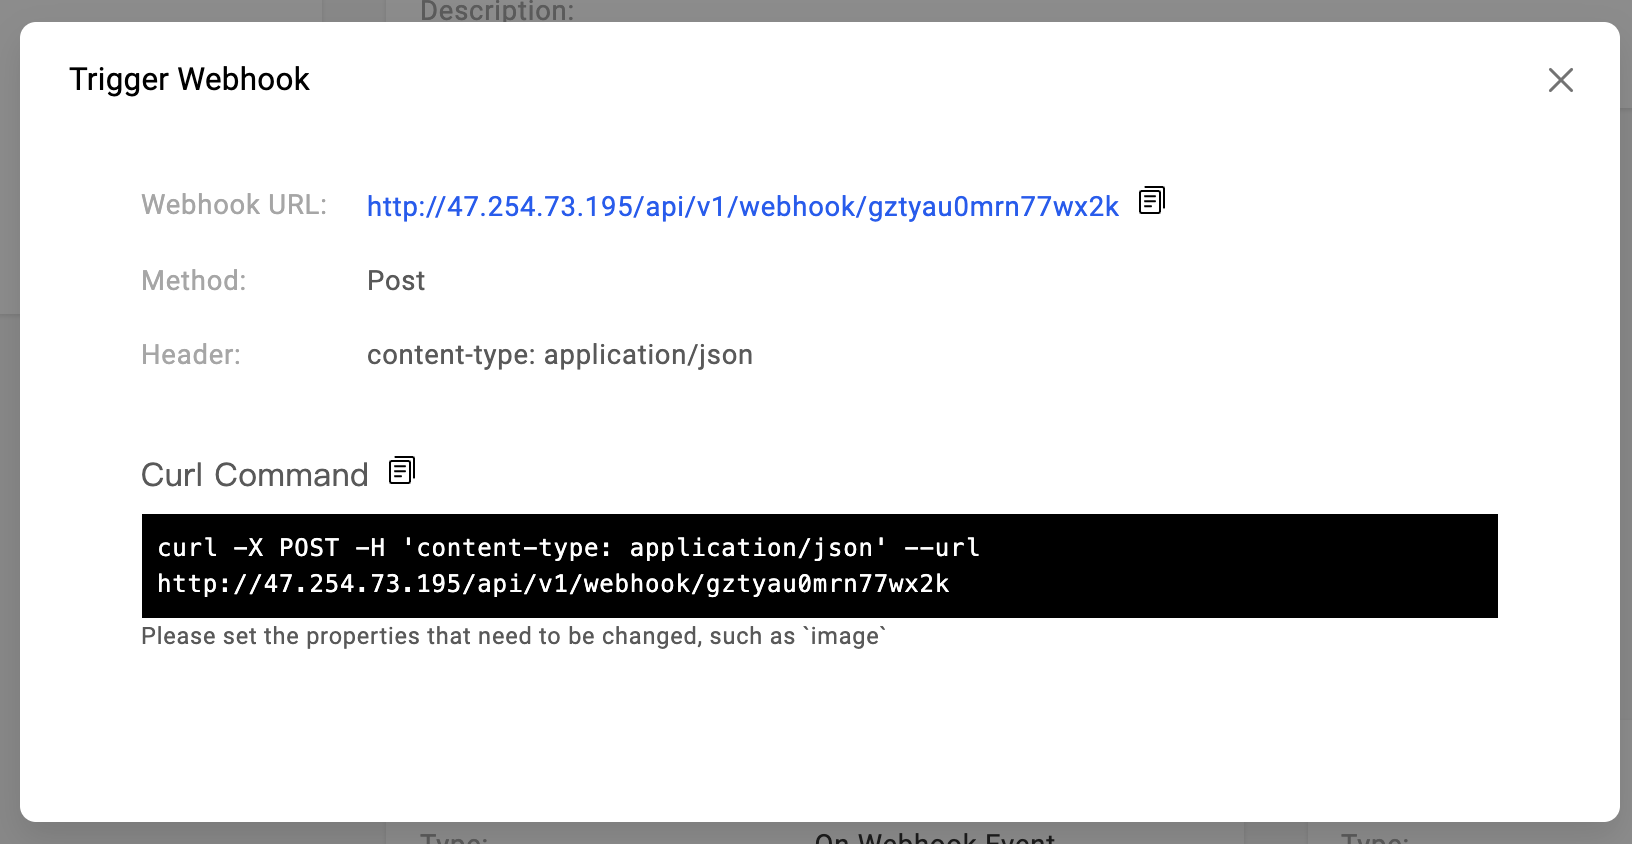Click the 'Method:' field label
The width and height of the screenshot is (1632, 844).
(x=193, y=281)
